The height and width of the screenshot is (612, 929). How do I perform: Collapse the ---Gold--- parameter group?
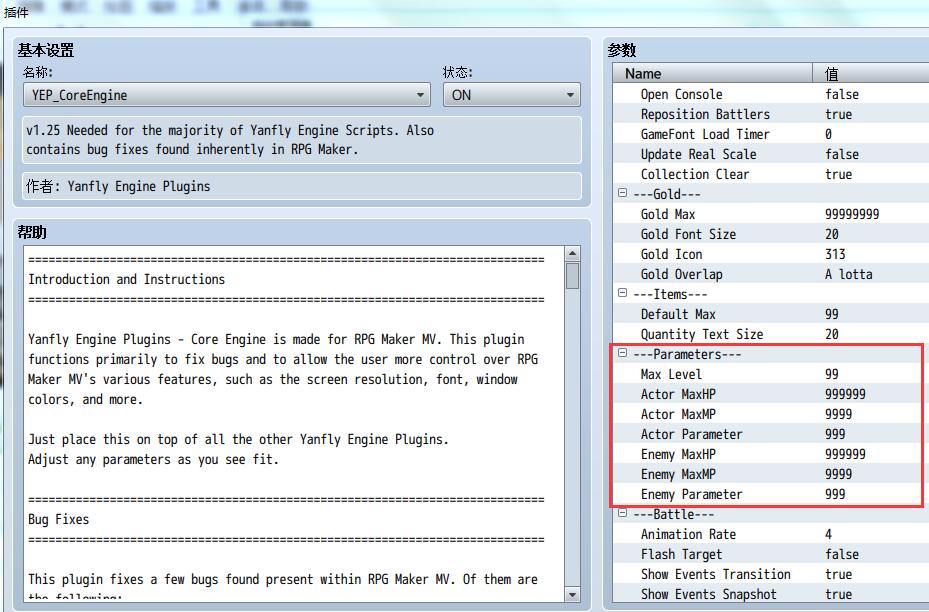pos(622,193)
